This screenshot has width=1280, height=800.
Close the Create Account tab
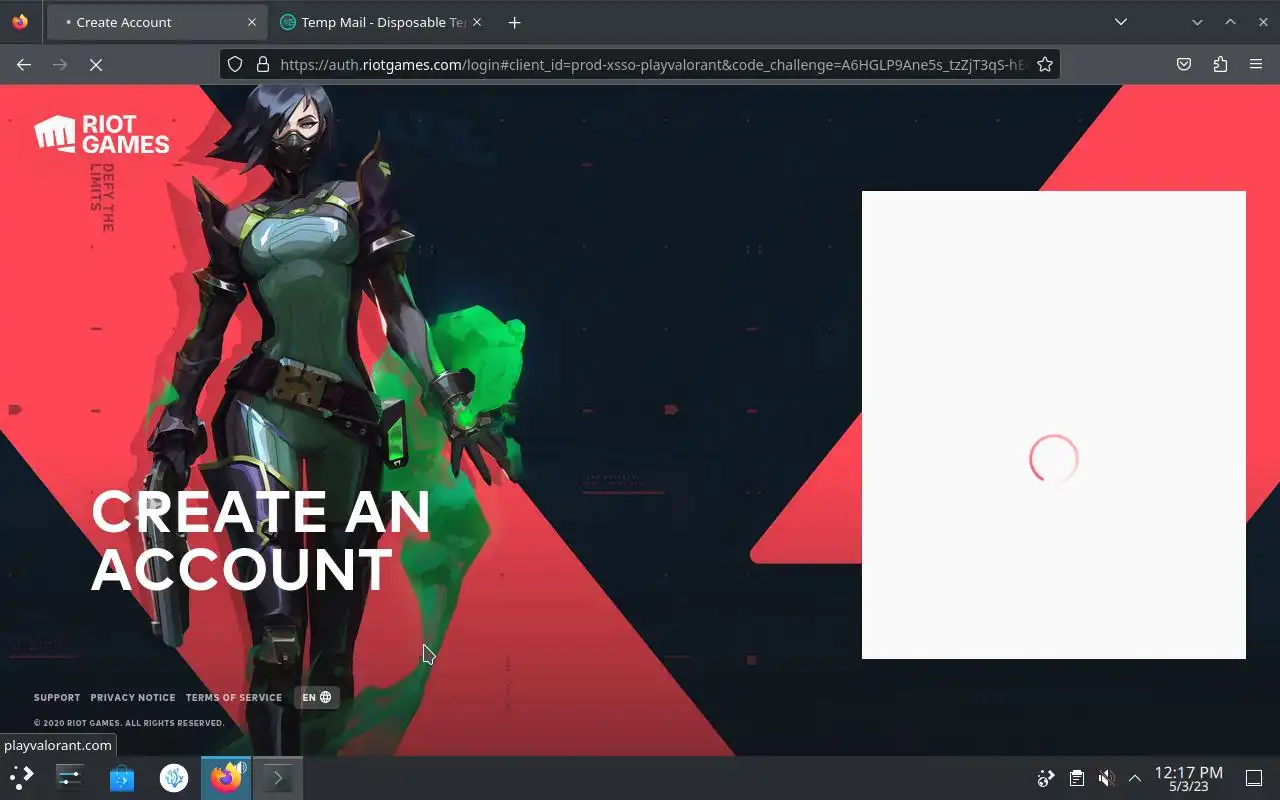pos(252,22)
